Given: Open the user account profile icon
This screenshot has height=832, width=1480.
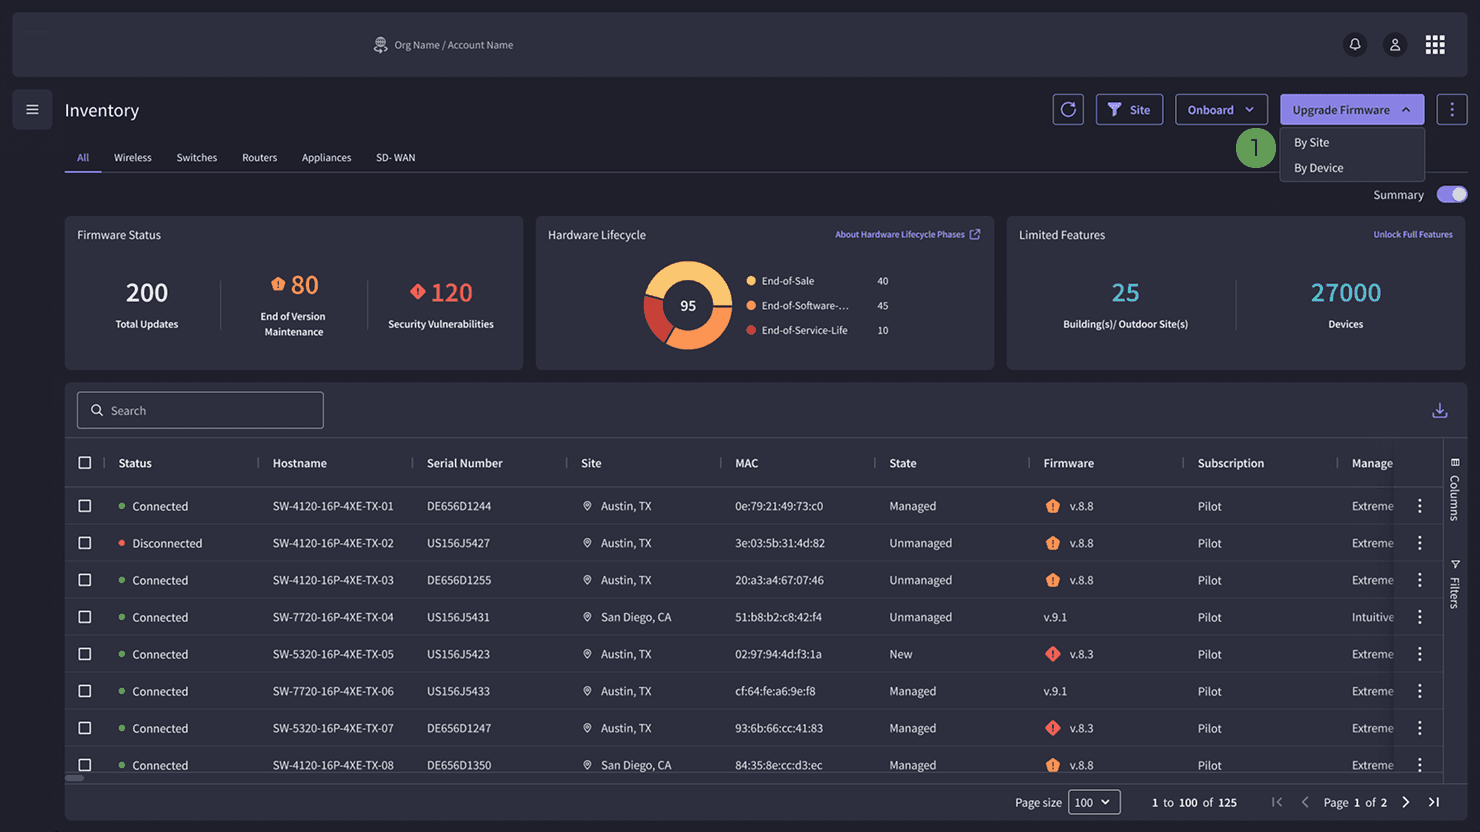Looking at the screenshot, I should point(1395,44).
